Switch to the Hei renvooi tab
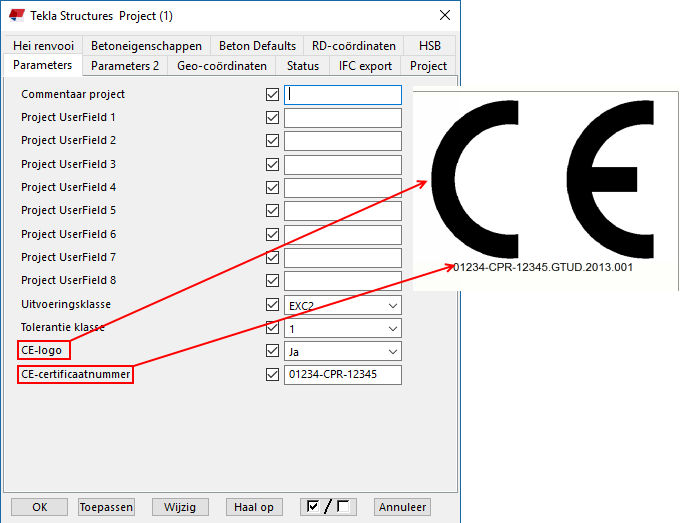This screenshot has width=680, height=523. 43,46
